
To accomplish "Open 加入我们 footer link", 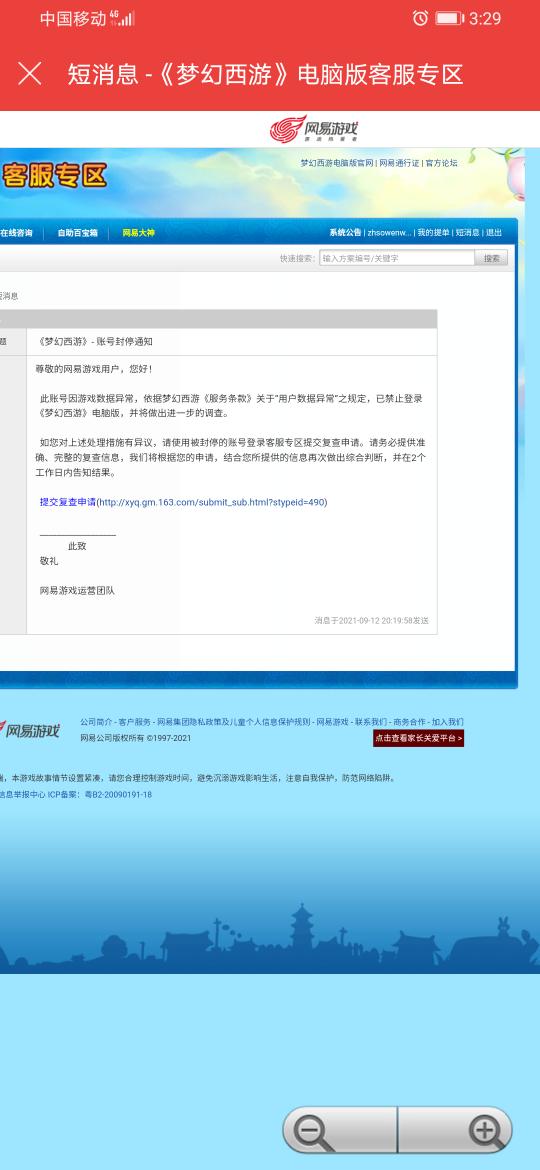I will tap(448, 722).
